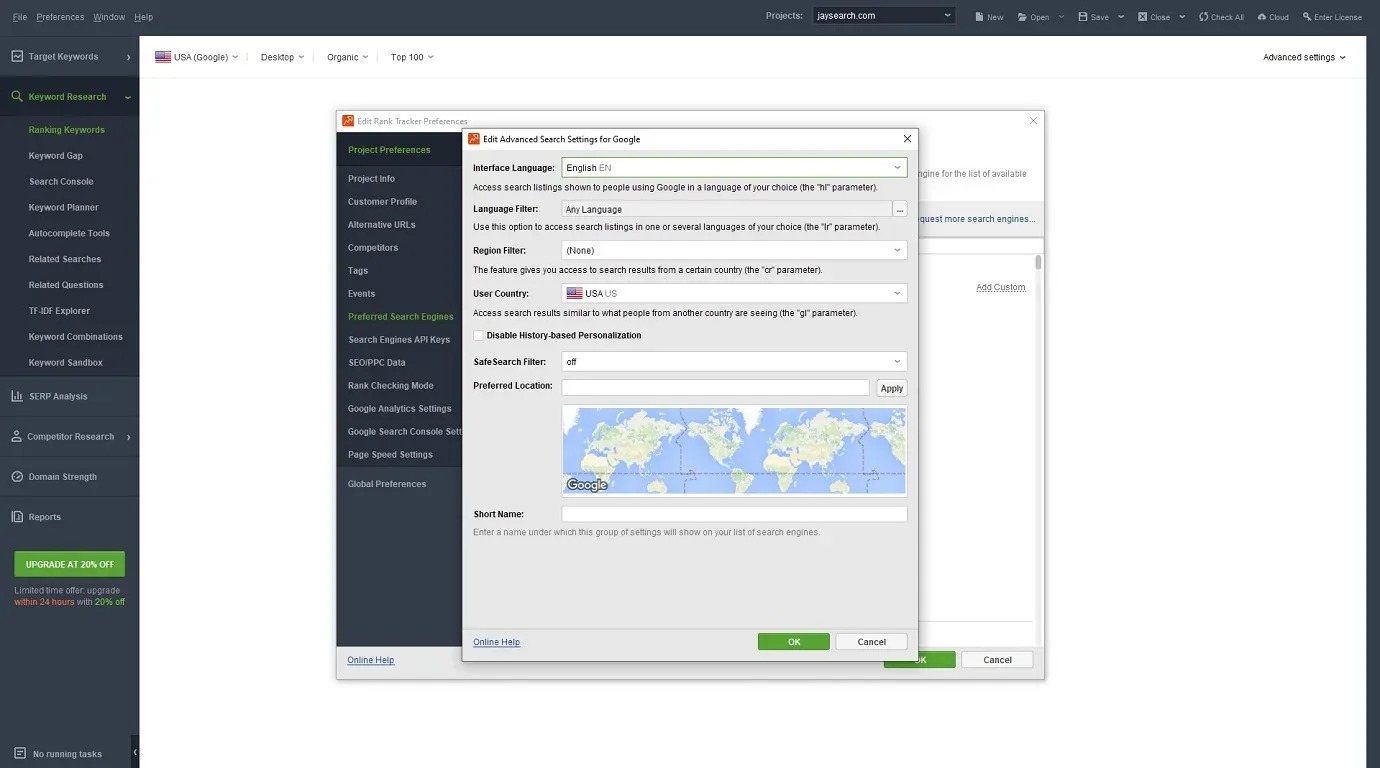Click Cancel in Advanced Search Settings dialog
The image size is (1380, 768).
click(x=872, y=642)
